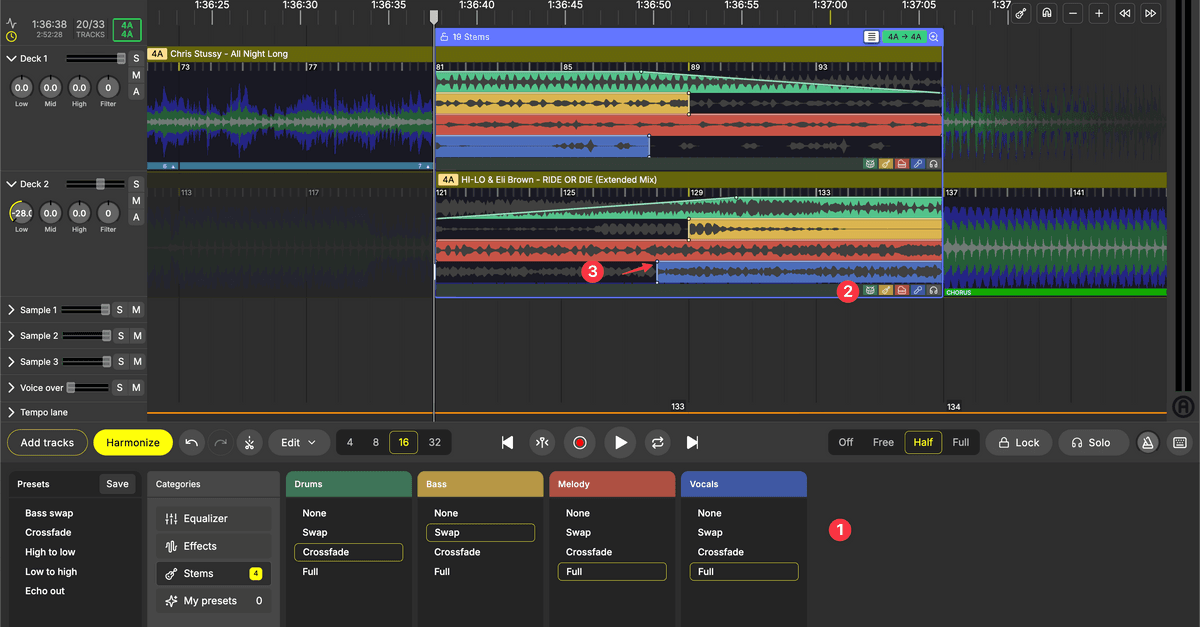Mute Deck 1 with M button

[136, 76]
